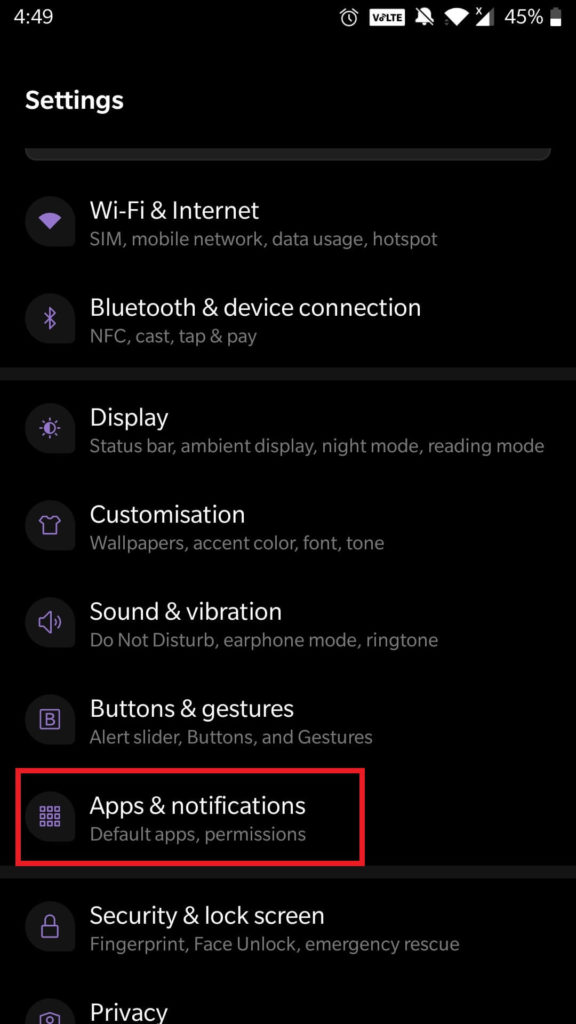
Task: Open Display settings
Action: pyautogui.click(x=288, y=428)
